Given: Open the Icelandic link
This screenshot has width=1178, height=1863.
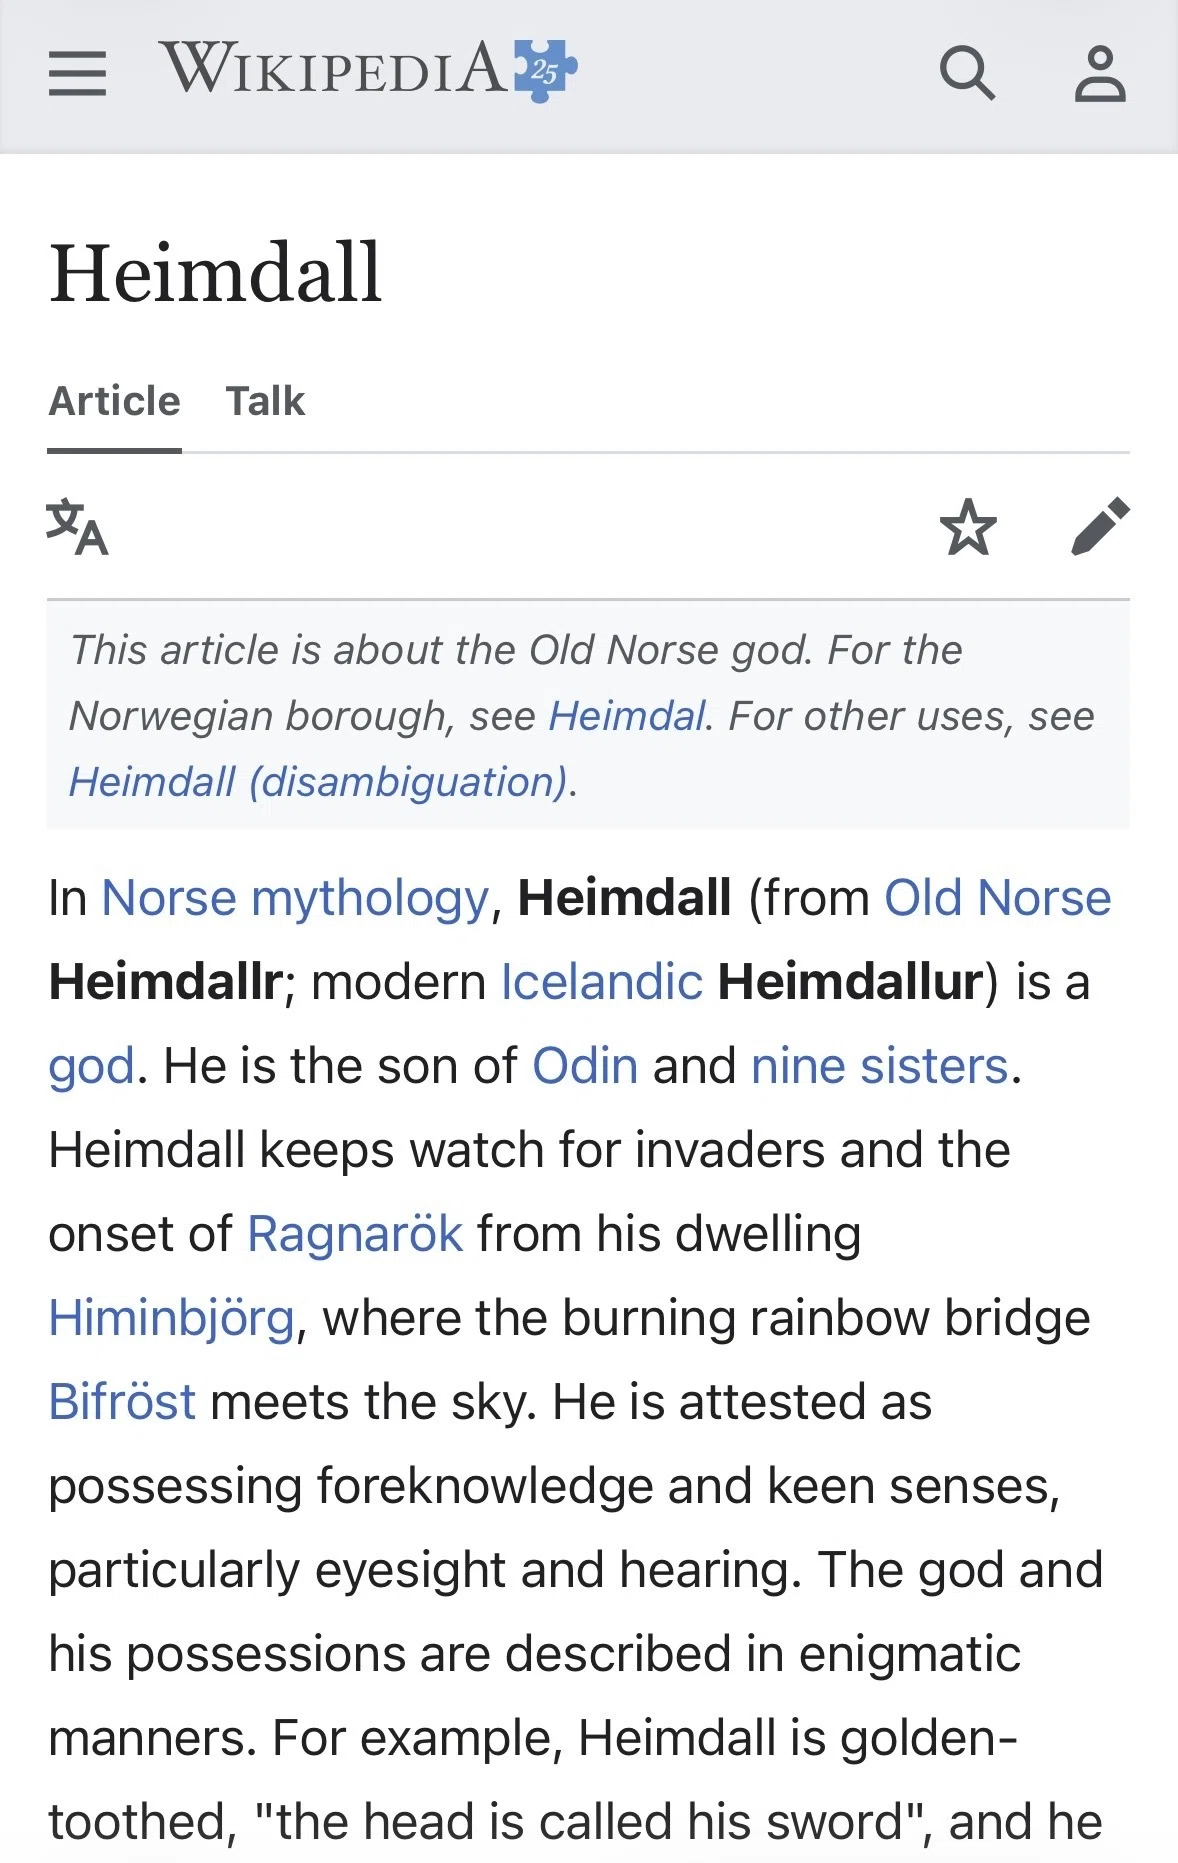Looking at the screenshot, I should coord(602,982).
